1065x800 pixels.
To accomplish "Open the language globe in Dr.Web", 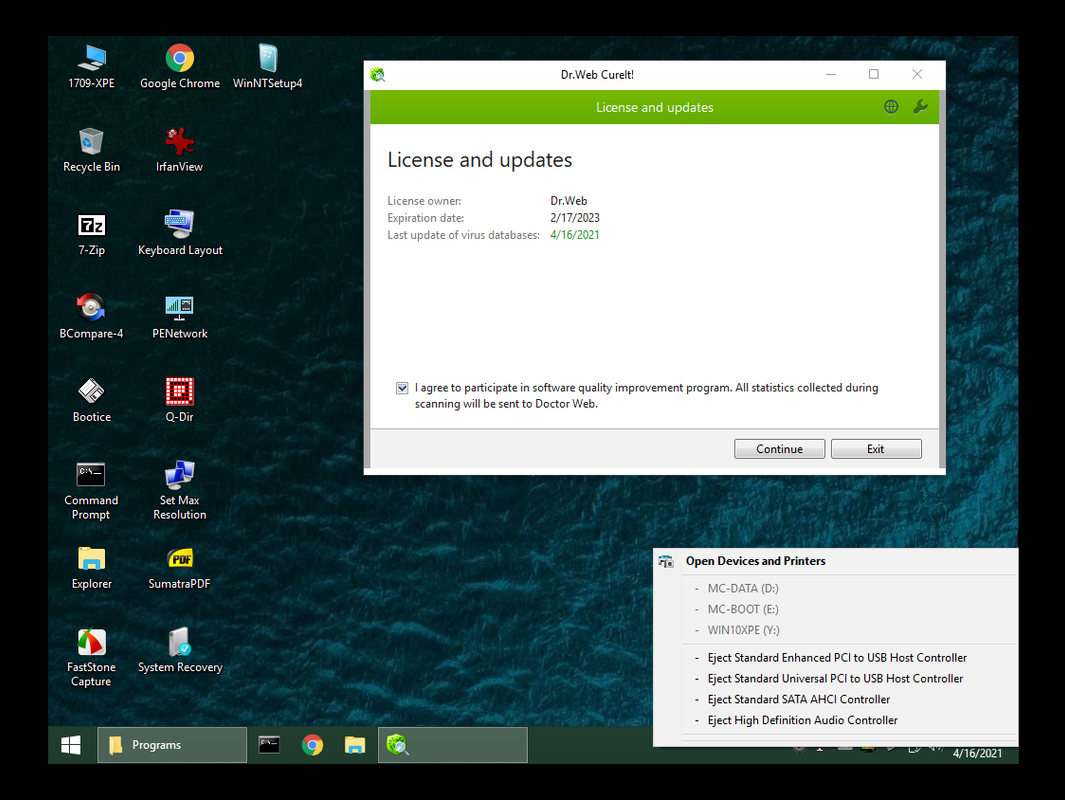I will click(x=891, y=107).
